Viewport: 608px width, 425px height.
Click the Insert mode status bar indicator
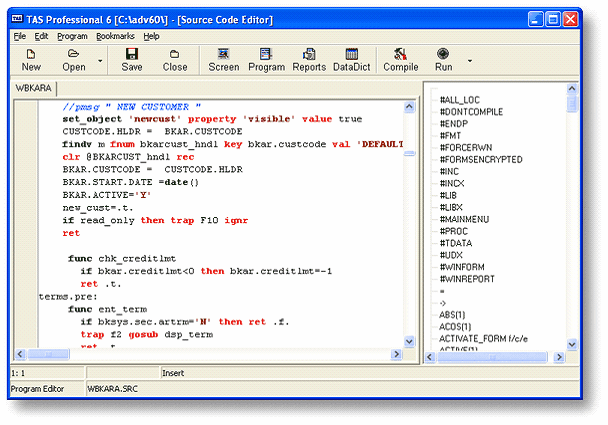coord(173,373)
